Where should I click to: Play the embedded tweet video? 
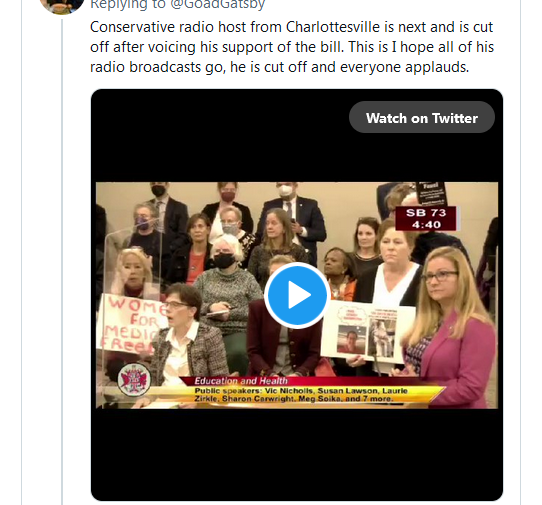click(x=297, y=295)
